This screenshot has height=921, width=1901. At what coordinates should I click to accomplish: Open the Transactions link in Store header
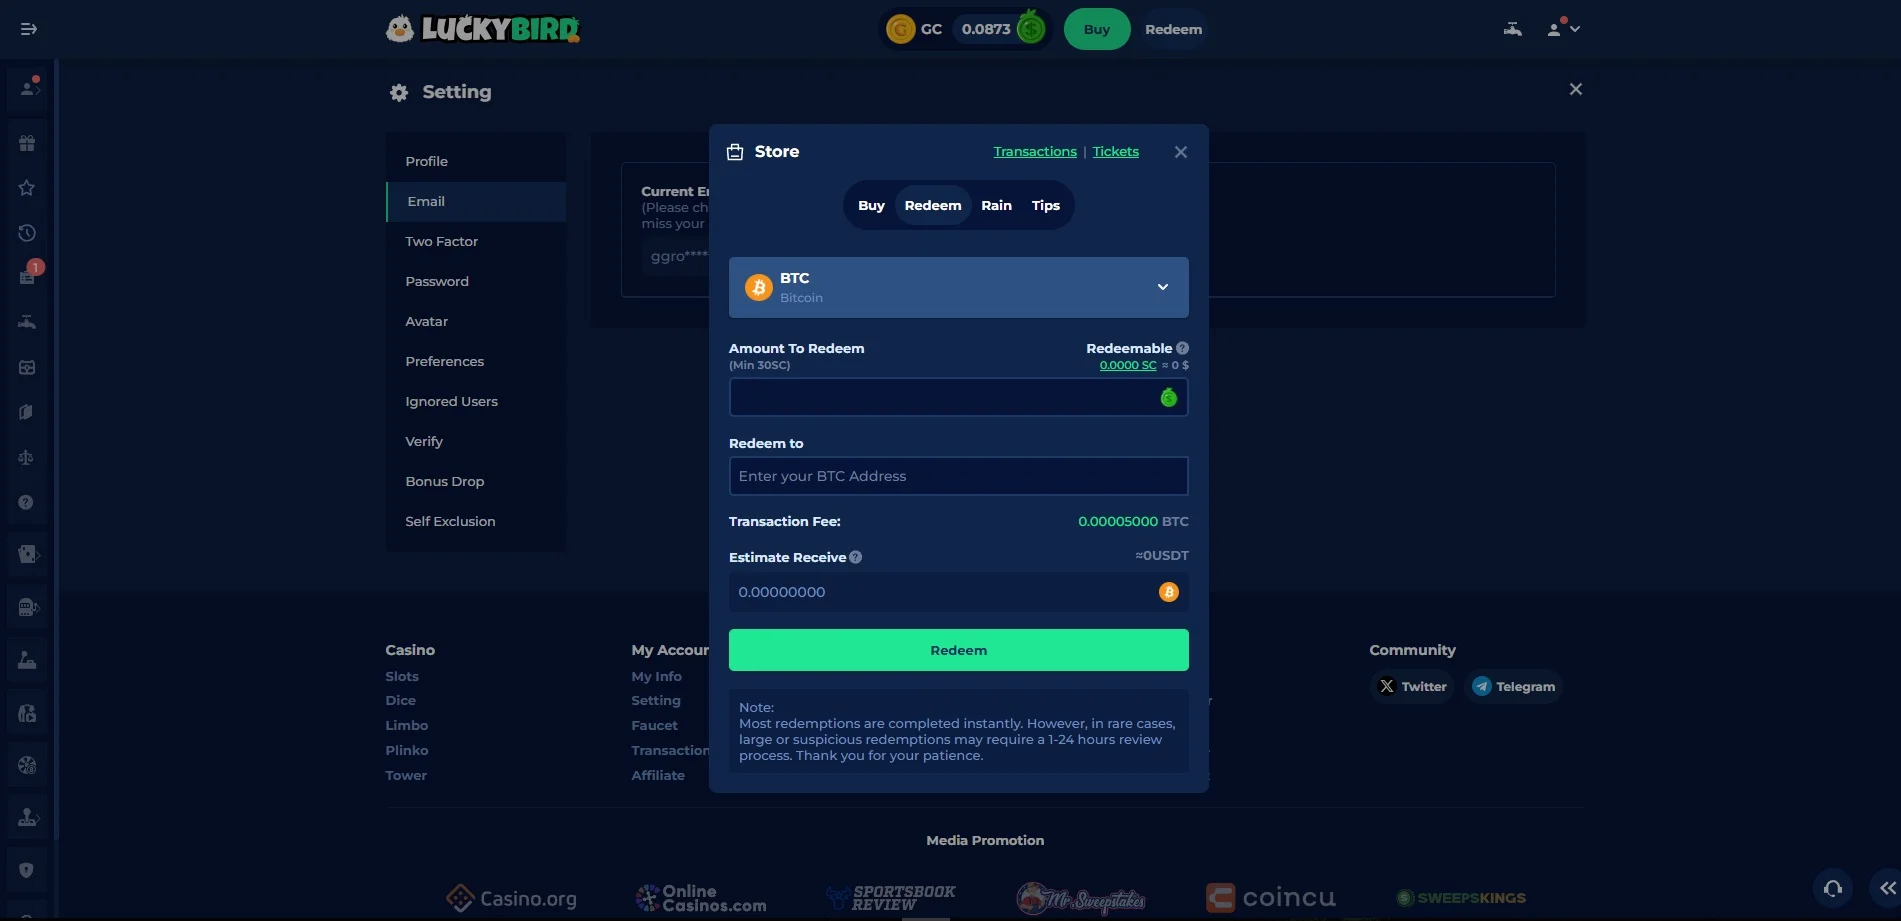tap(1034, 151)
